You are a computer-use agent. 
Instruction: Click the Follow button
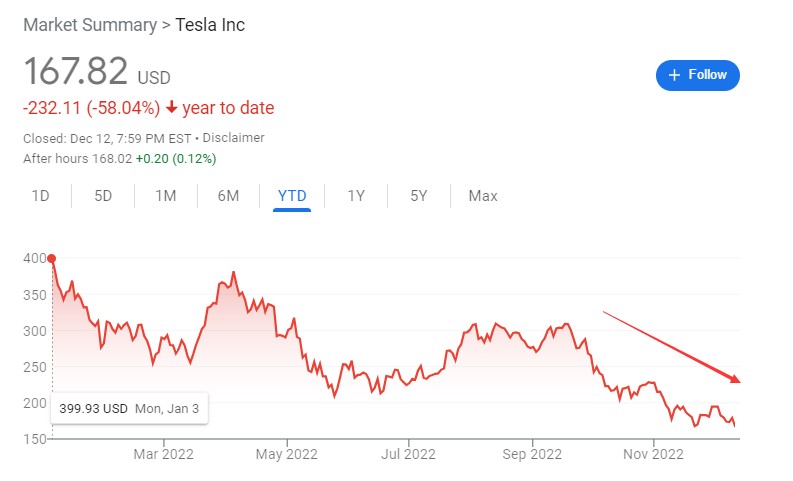coord(698,75)
